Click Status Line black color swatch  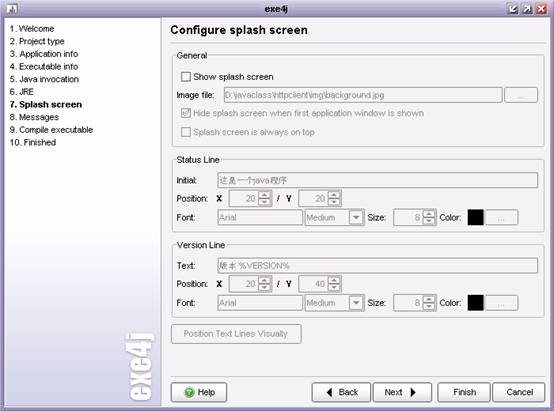(476, 217)
